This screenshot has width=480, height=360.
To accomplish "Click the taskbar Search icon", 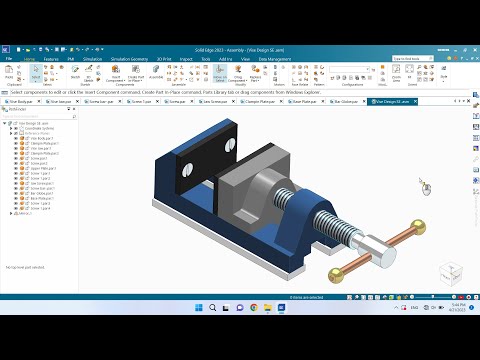I will [x=212, y=307].
